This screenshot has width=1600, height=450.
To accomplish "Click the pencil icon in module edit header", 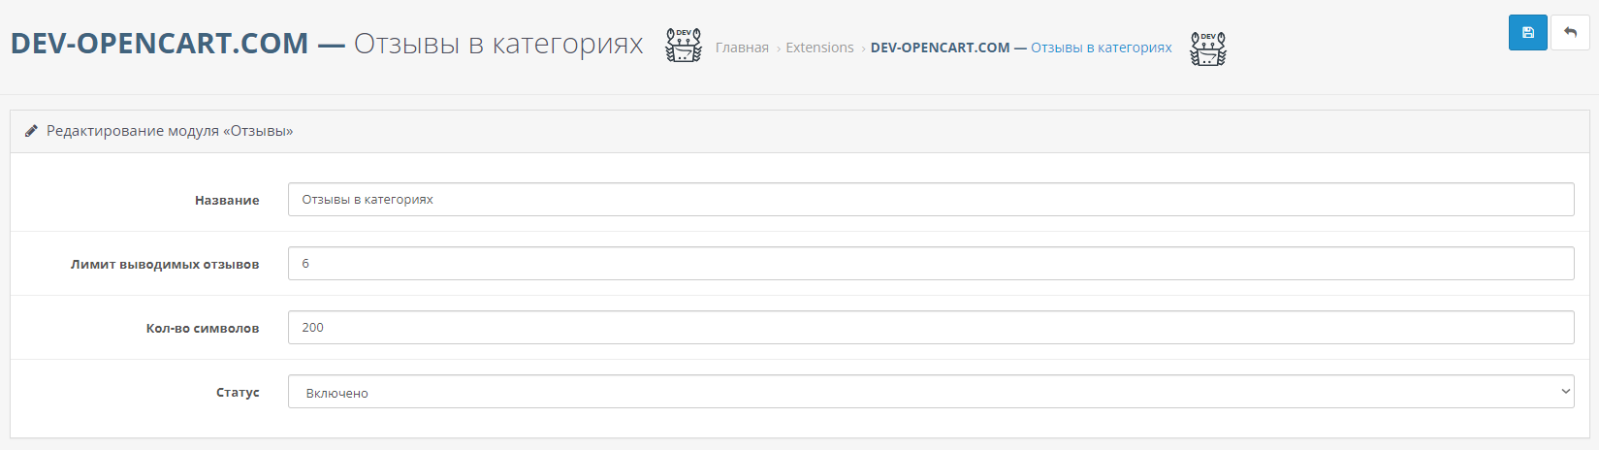I will pyautogui.click(x=31, y=131).
